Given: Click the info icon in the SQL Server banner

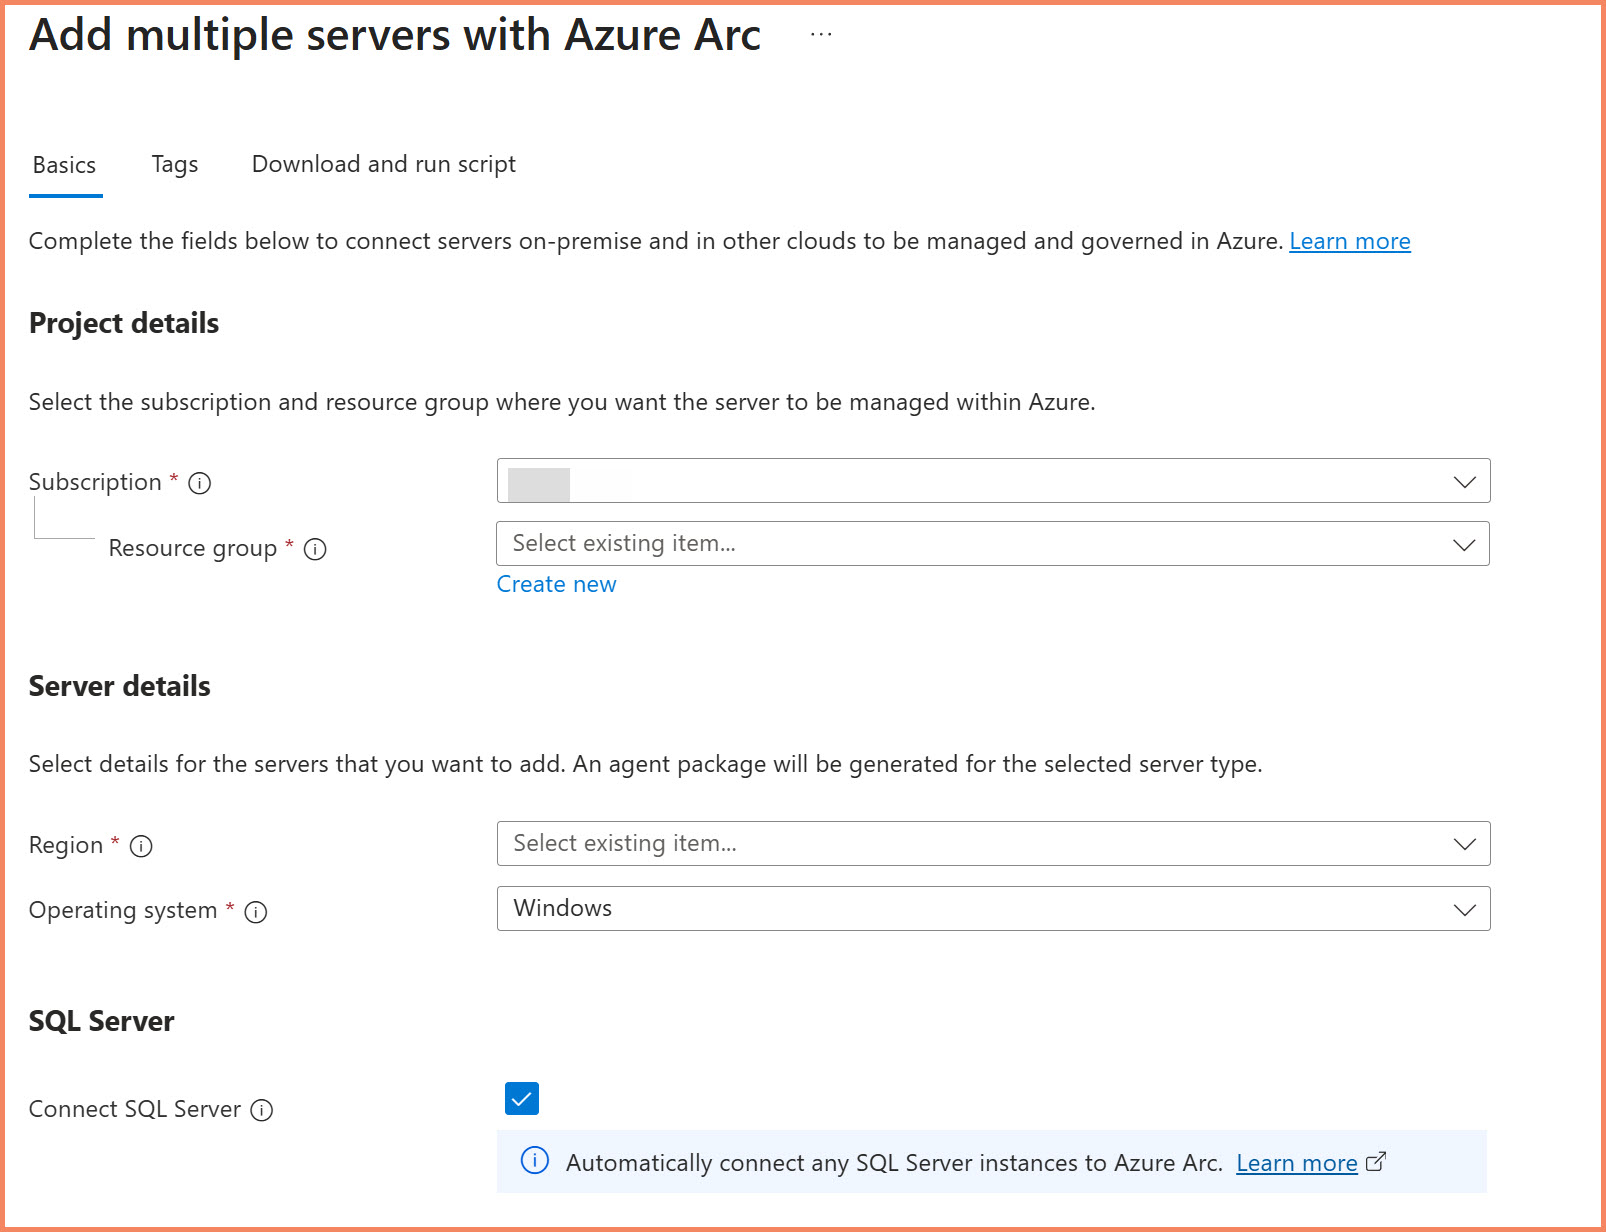Looking at the screenshot, I should pyautogui.click(x=535, y=1160).
